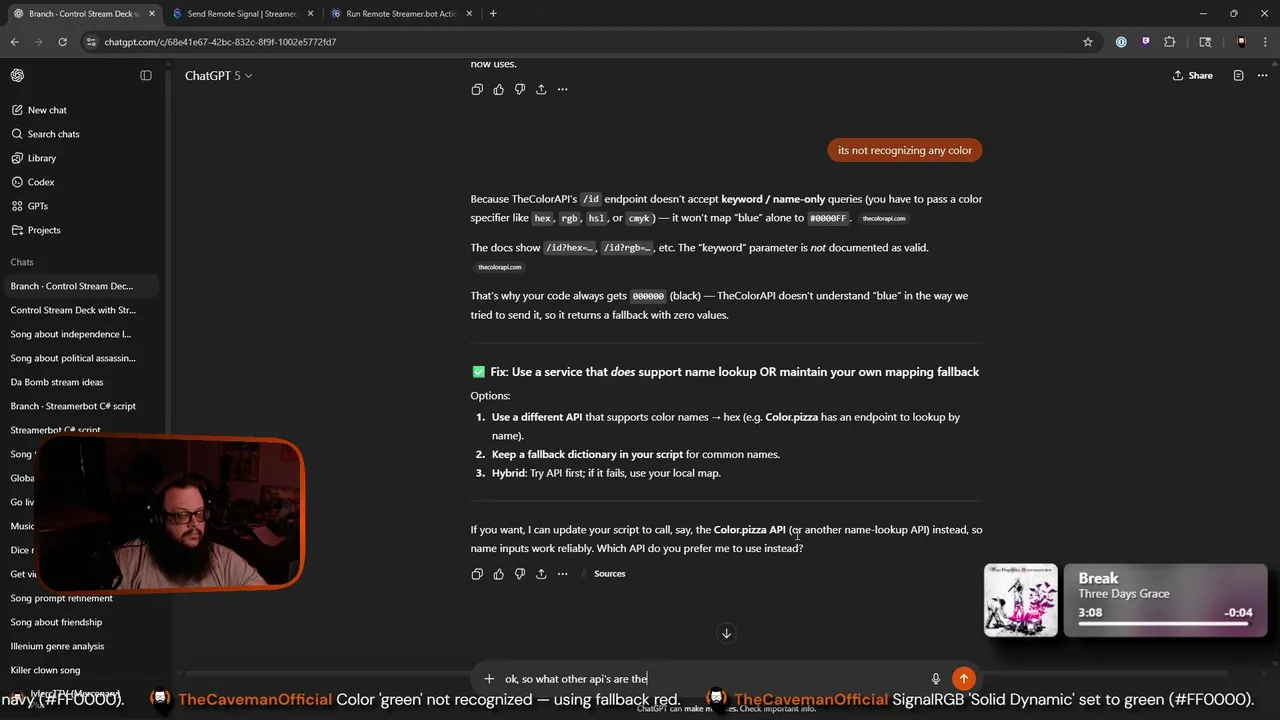Open Codex from the sidebar
This screenshot has width=1280, height=720.
pyautogui.click(x=40, y=182)
